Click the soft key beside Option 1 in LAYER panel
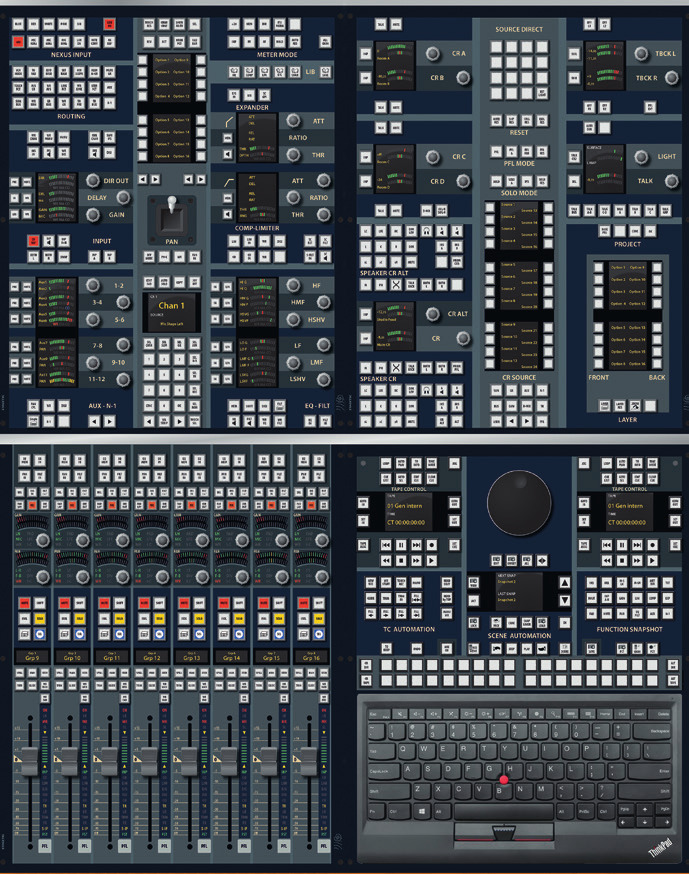 click(x=599, y=268)
